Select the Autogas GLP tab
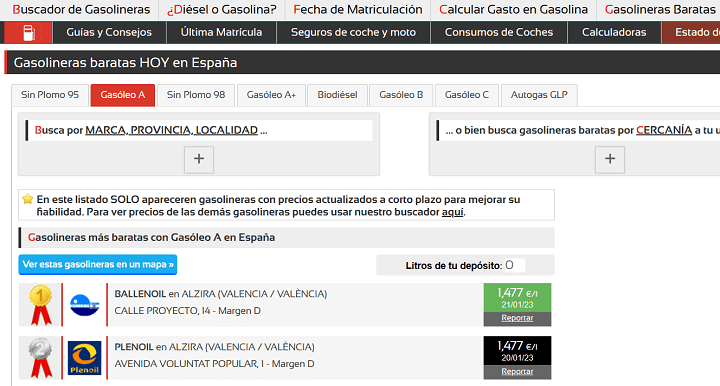 539,95
